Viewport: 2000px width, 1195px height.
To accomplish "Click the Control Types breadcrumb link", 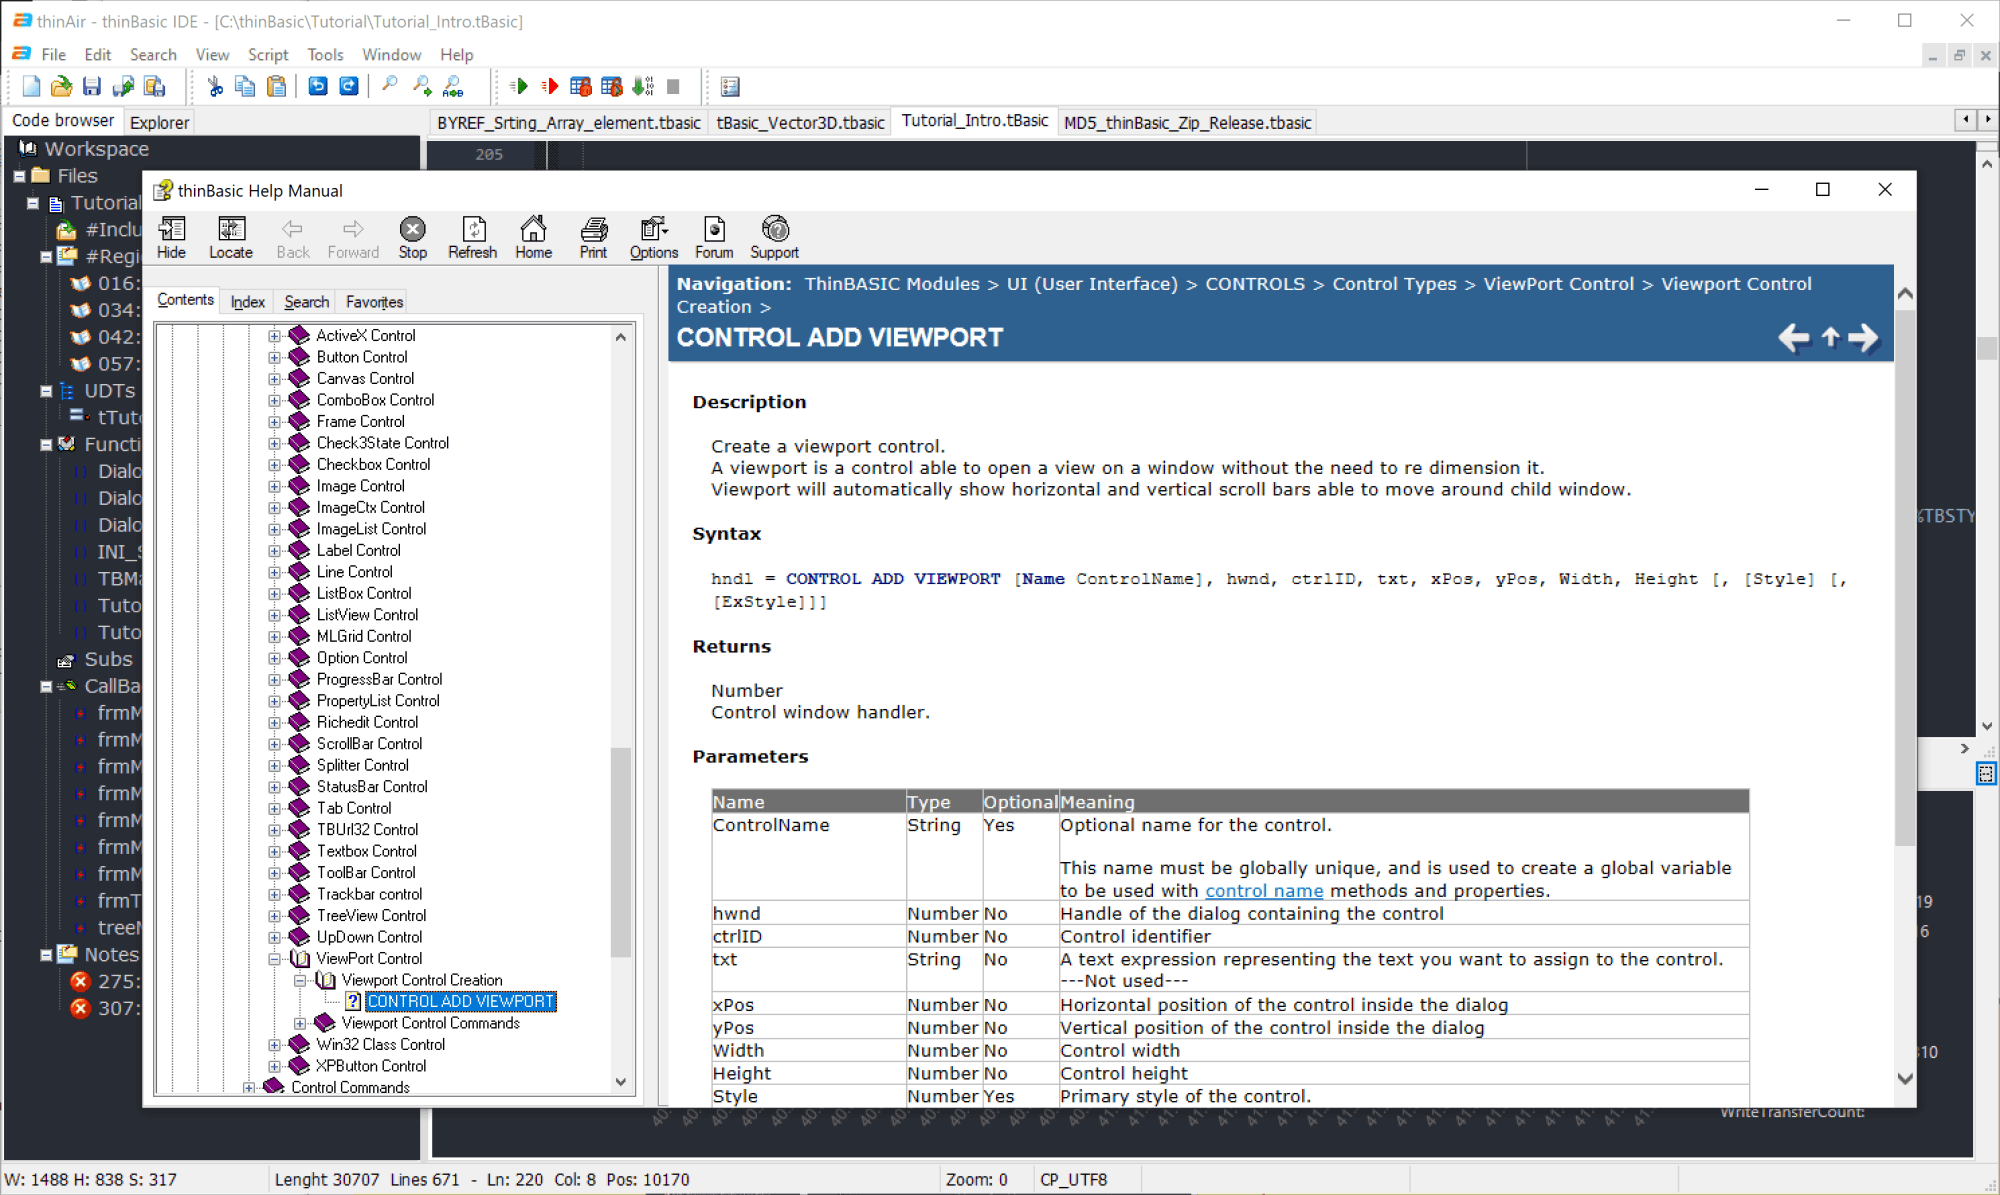I will pos(1394,284).
